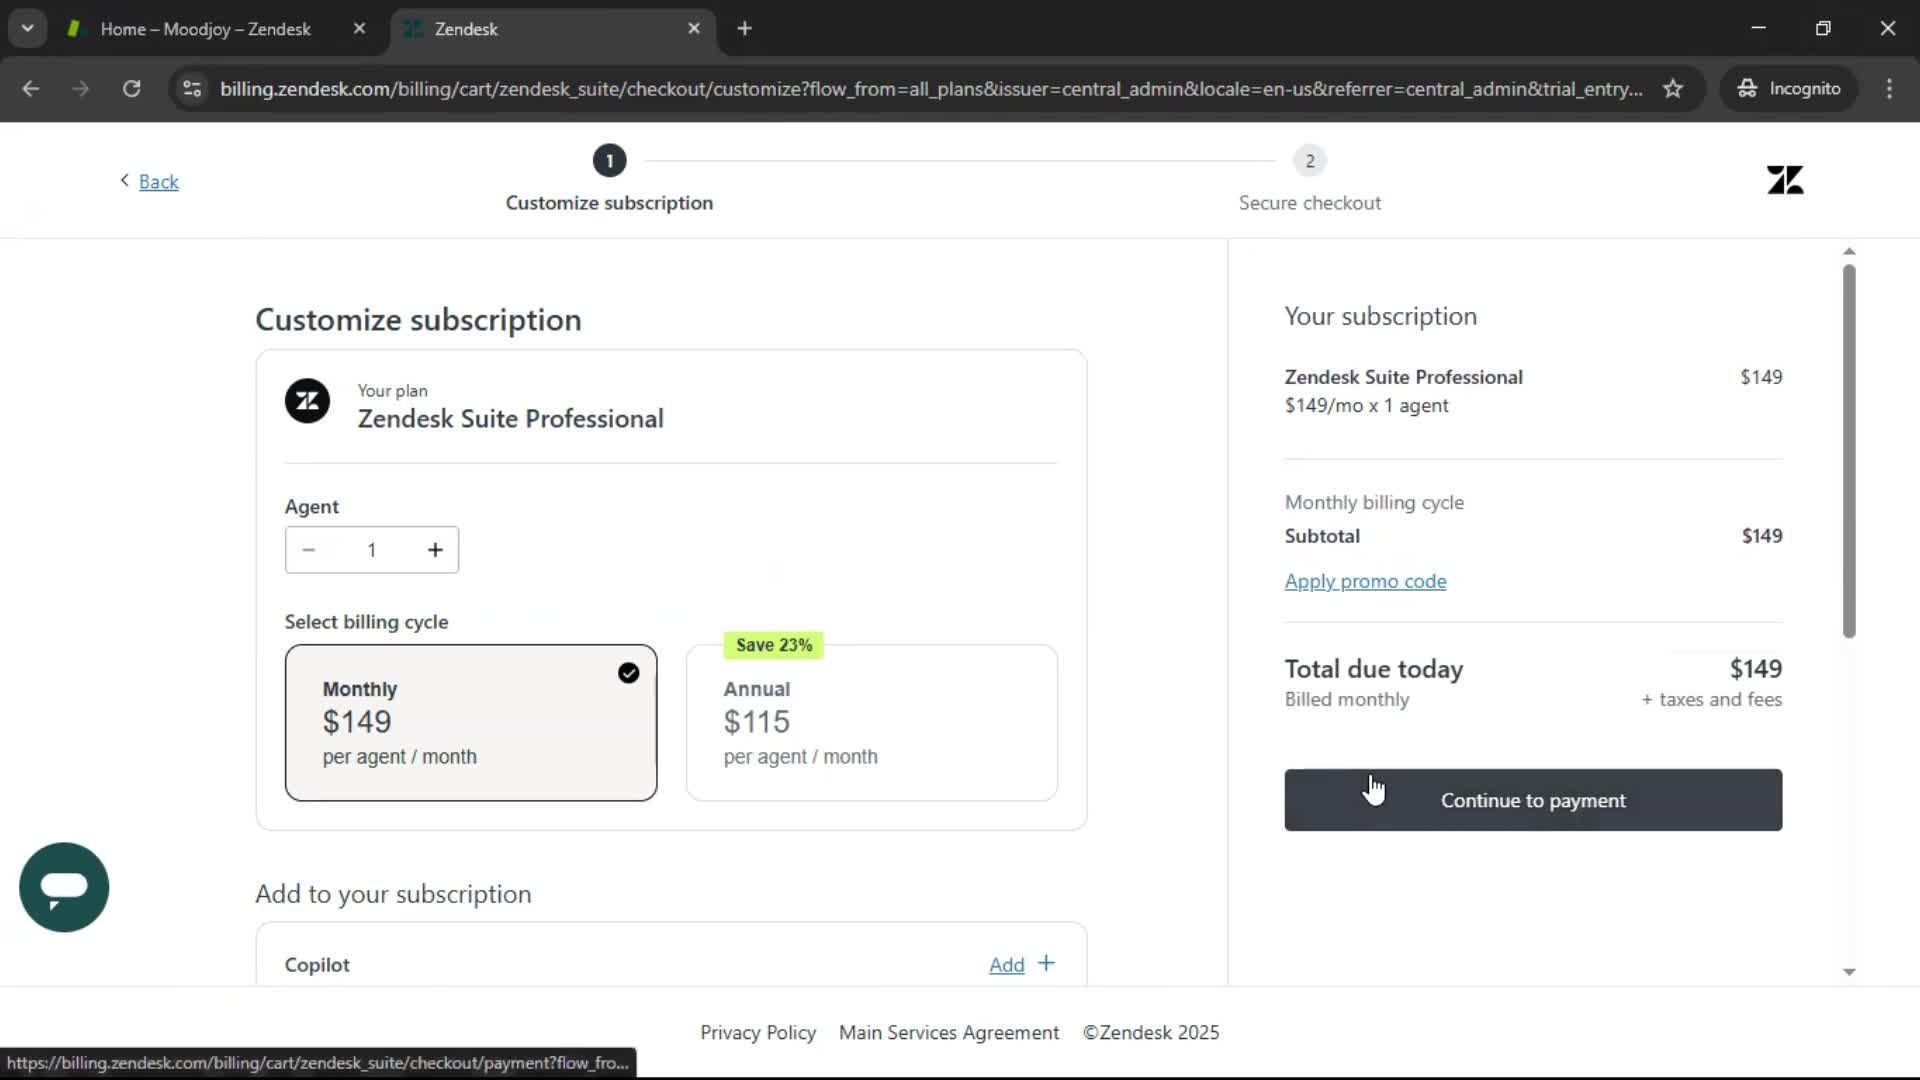Select the Monthly billing cycle card
The image size is (1920, 1080).
click(471, 723)
